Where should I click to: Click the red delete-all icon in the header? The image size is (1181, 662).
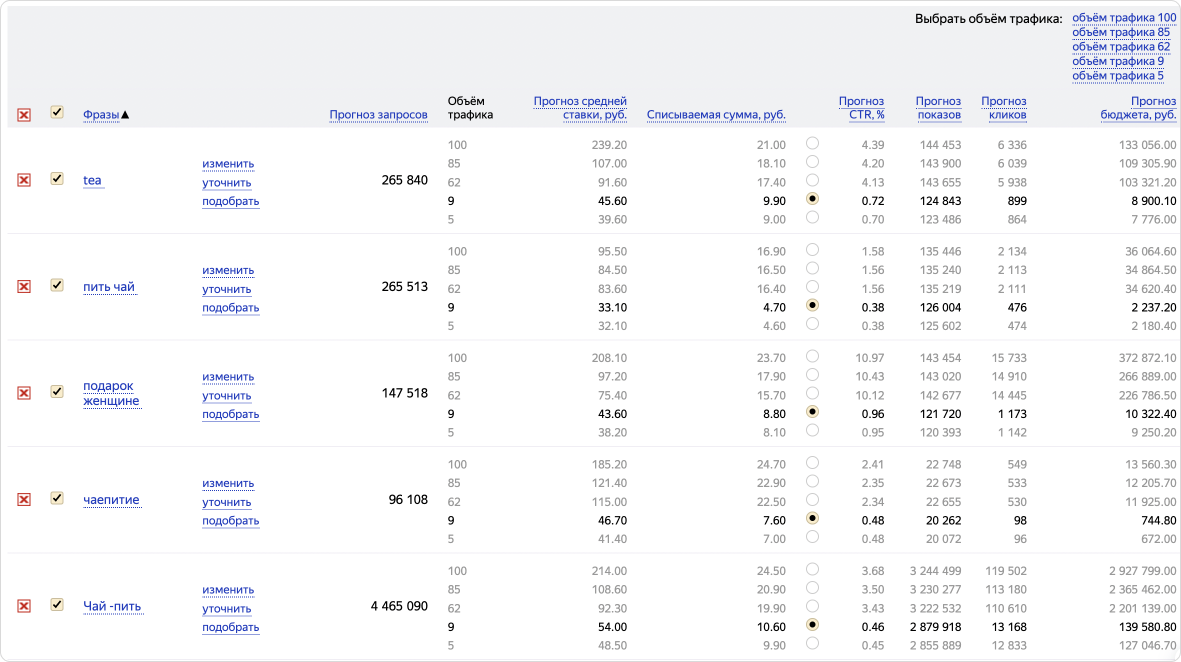pos(24,115)
